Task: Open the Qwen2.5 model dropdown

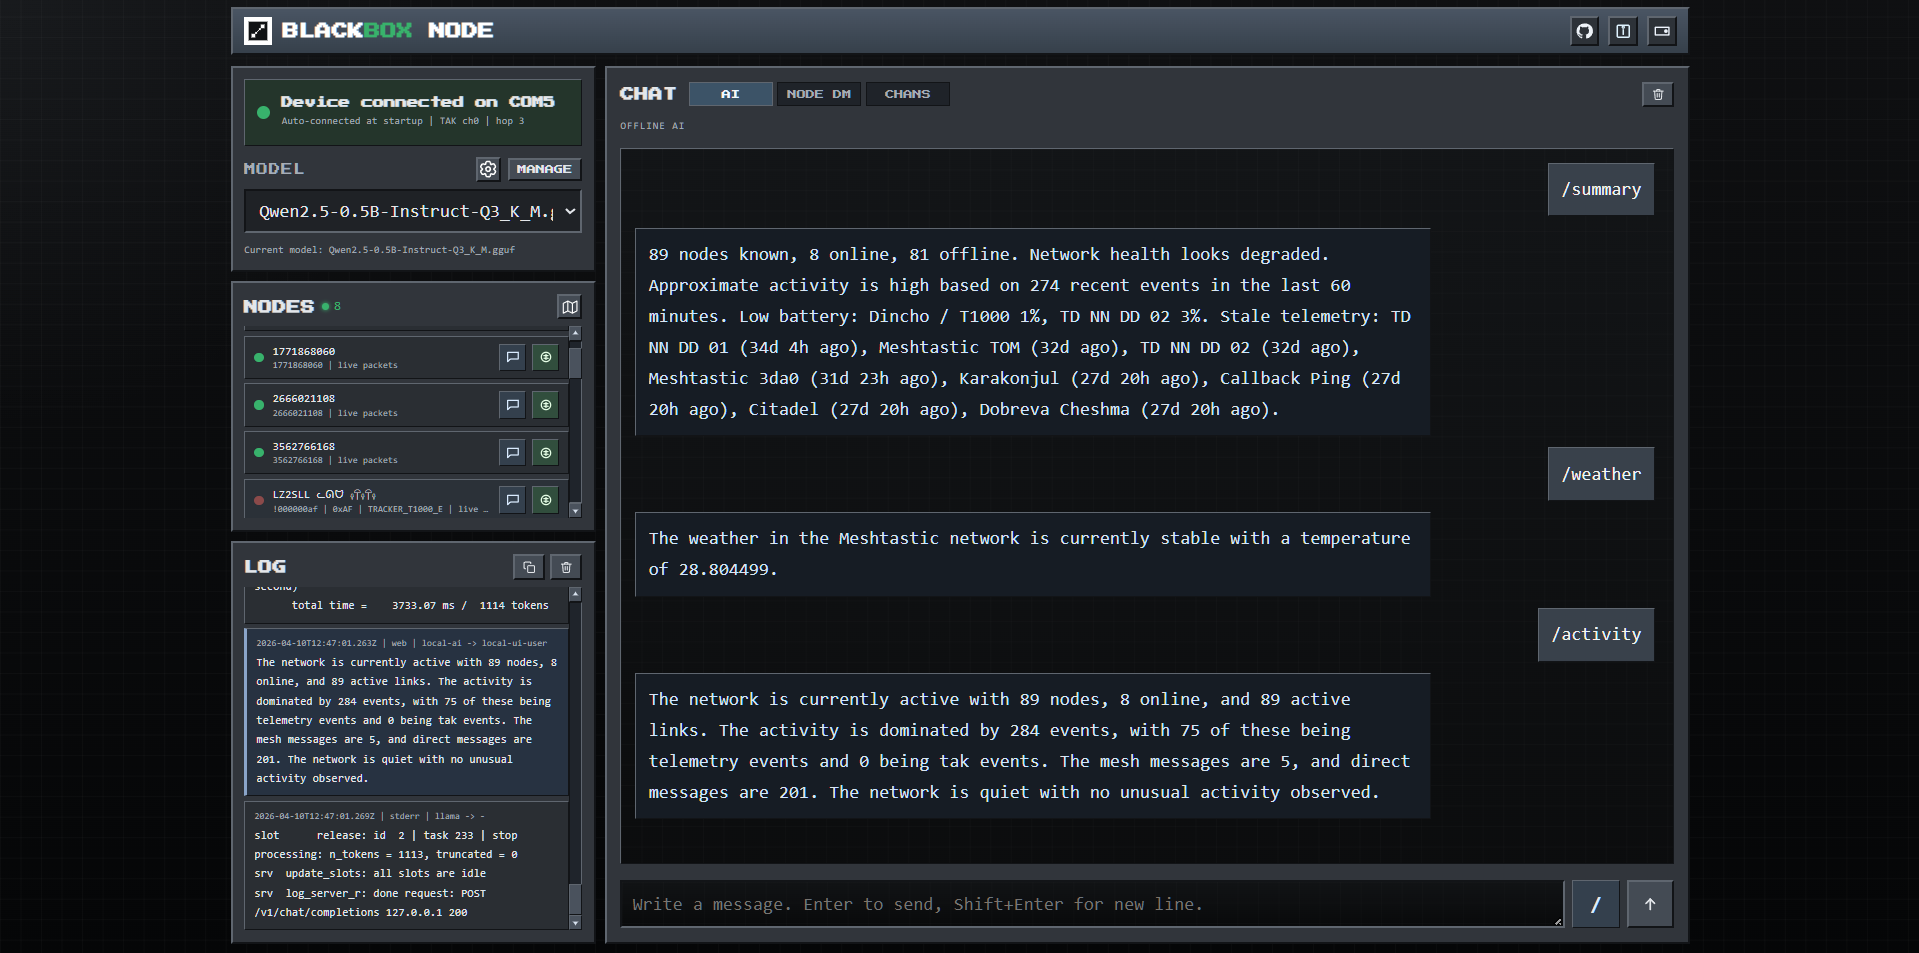Action: [x=412, y=211]
